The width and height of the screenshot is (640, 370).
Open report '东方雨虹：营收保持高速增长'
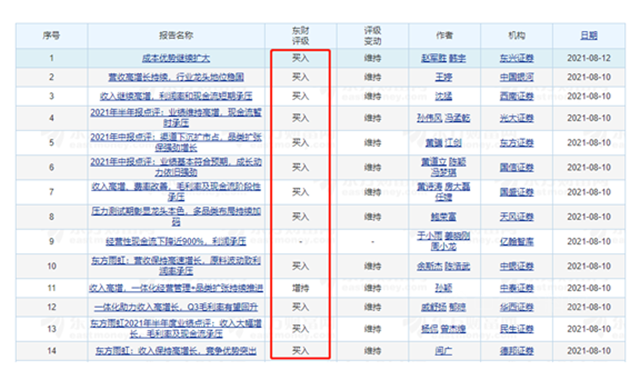(x=176, y=266)
